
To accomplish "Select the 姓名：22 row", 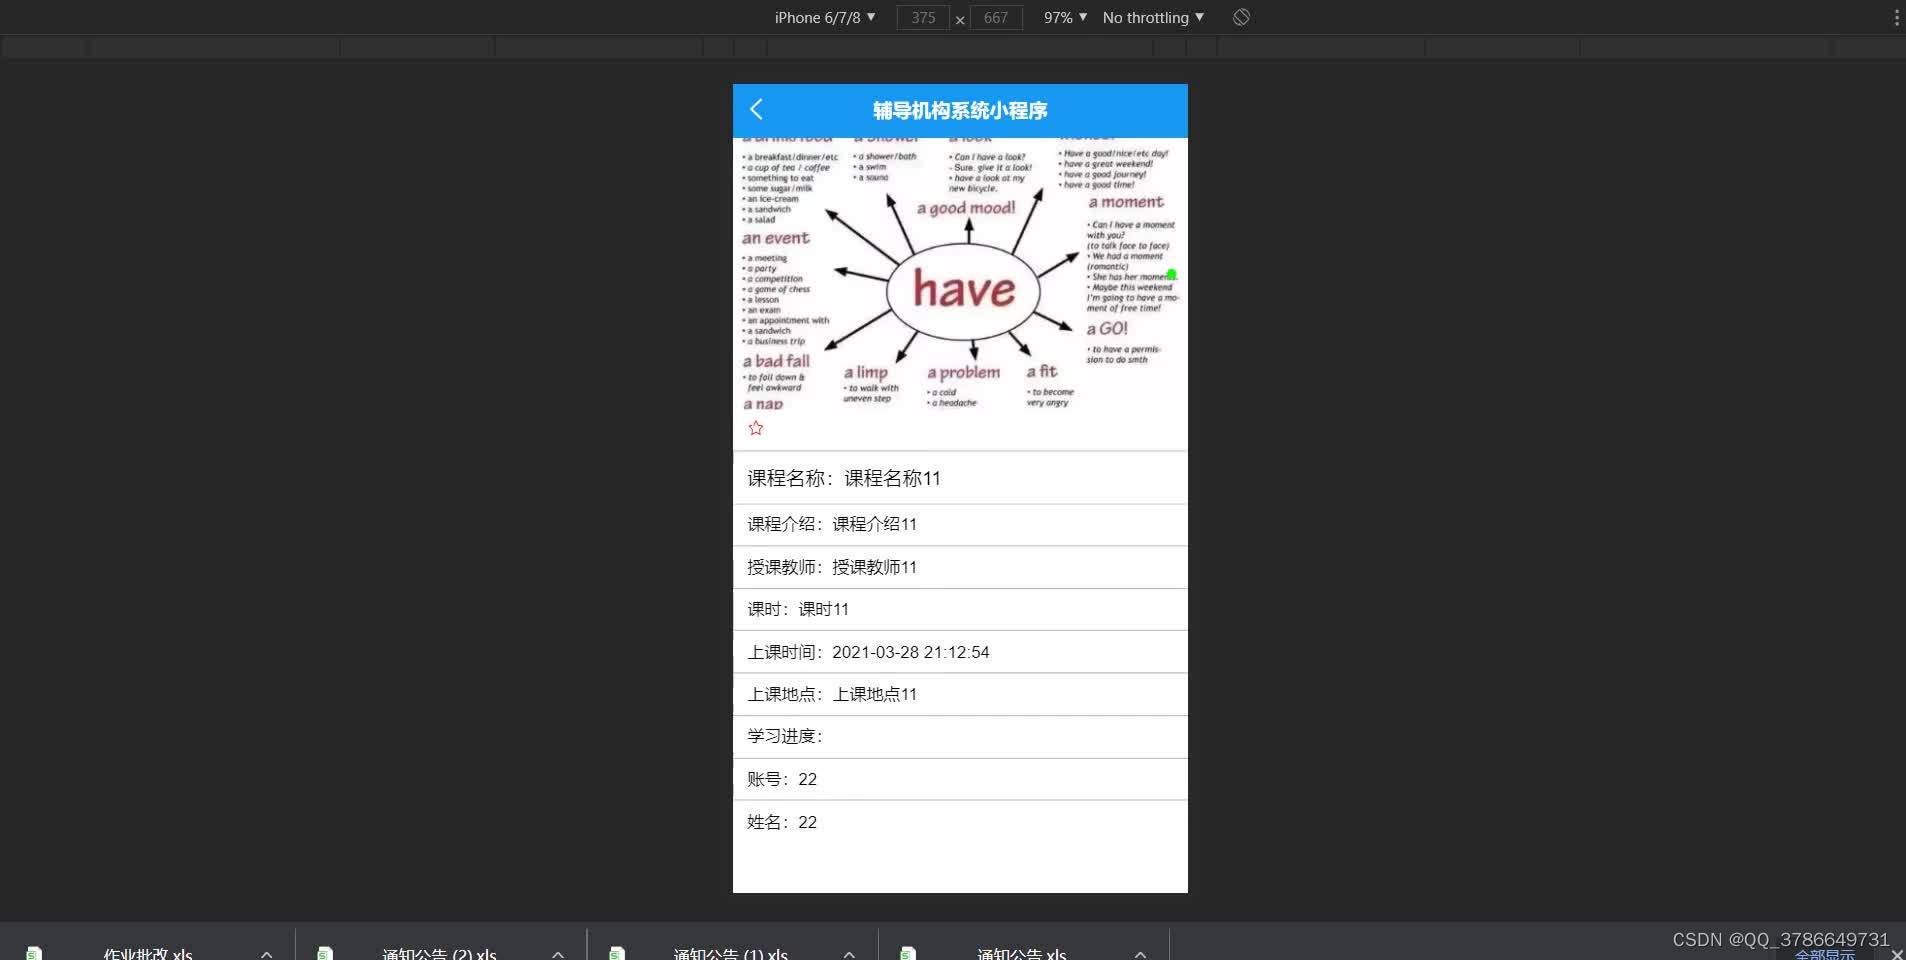I will [960, 822].
